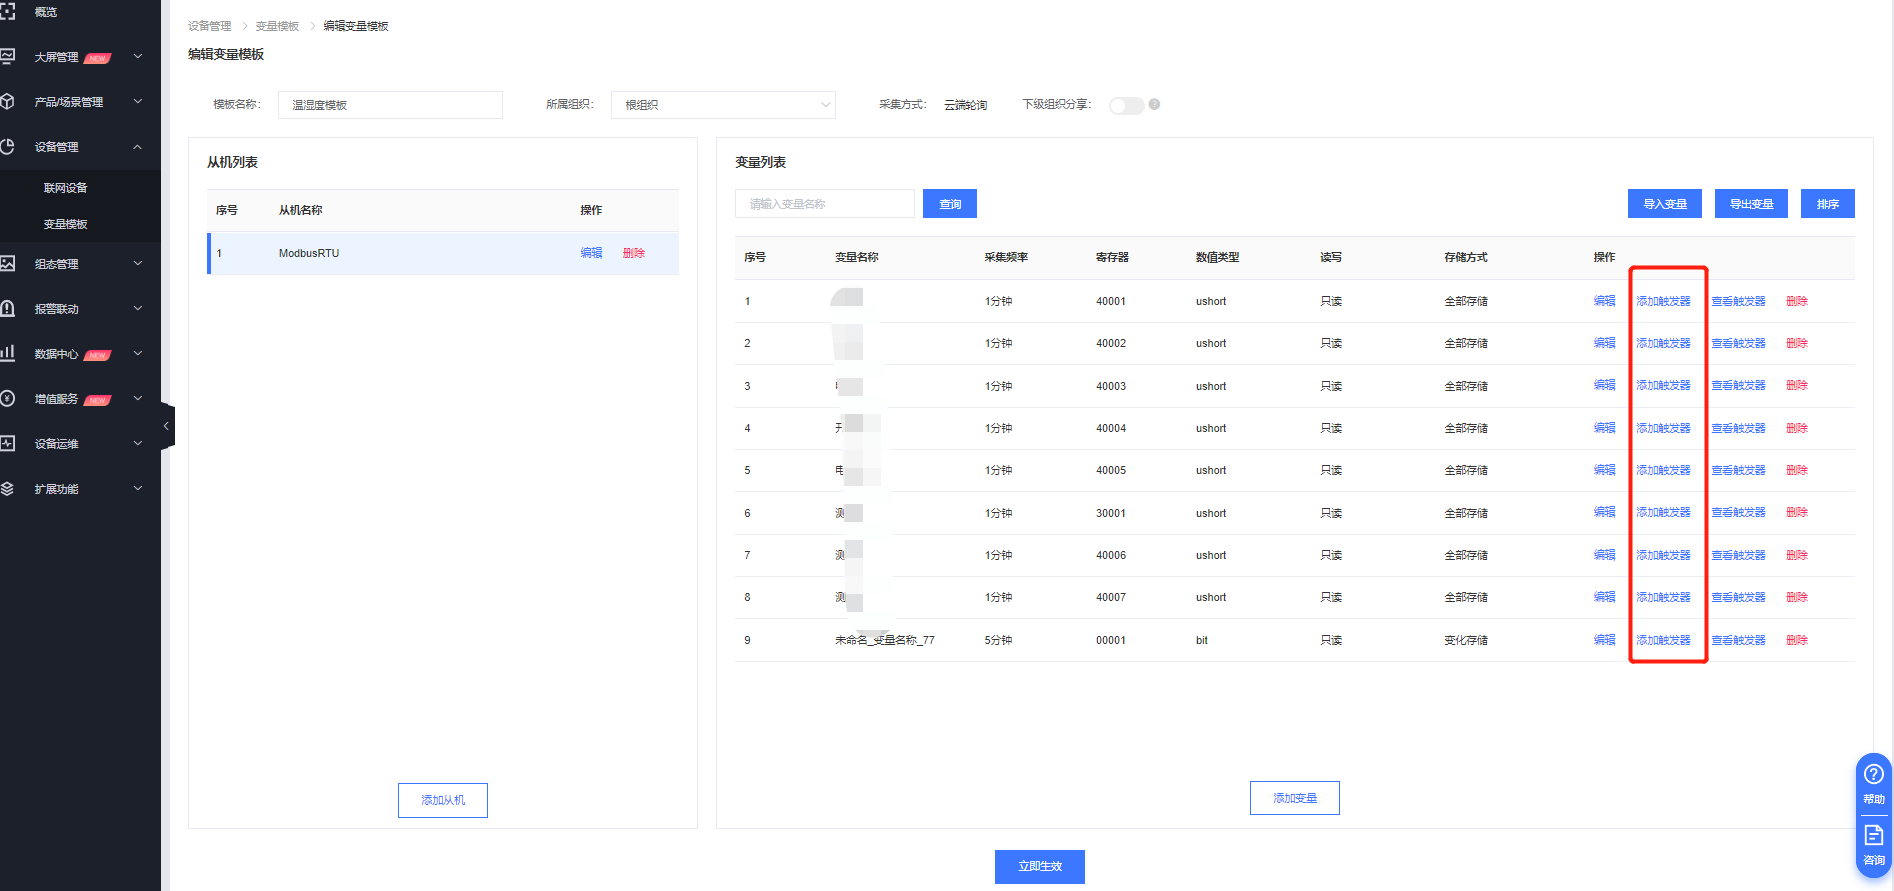Focus the variable name search field
The height and width of the screenshot is (891, 1894).
[x=824, y=204]
